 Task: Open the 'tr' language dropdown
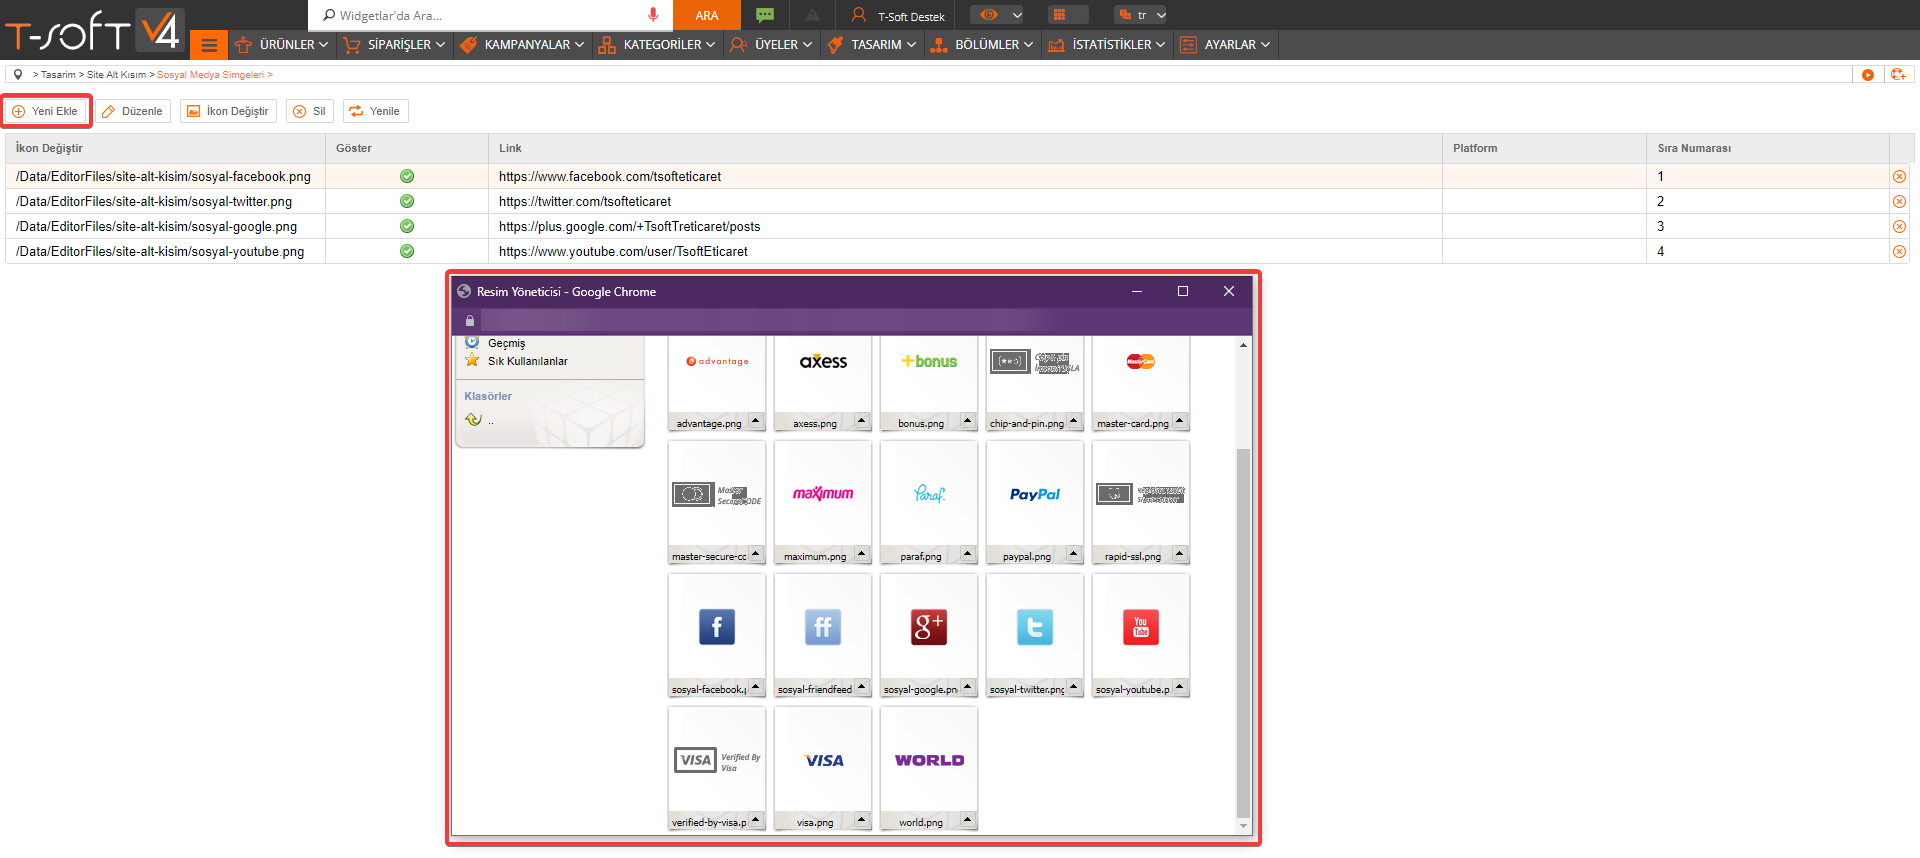(x=1142, y=15)
